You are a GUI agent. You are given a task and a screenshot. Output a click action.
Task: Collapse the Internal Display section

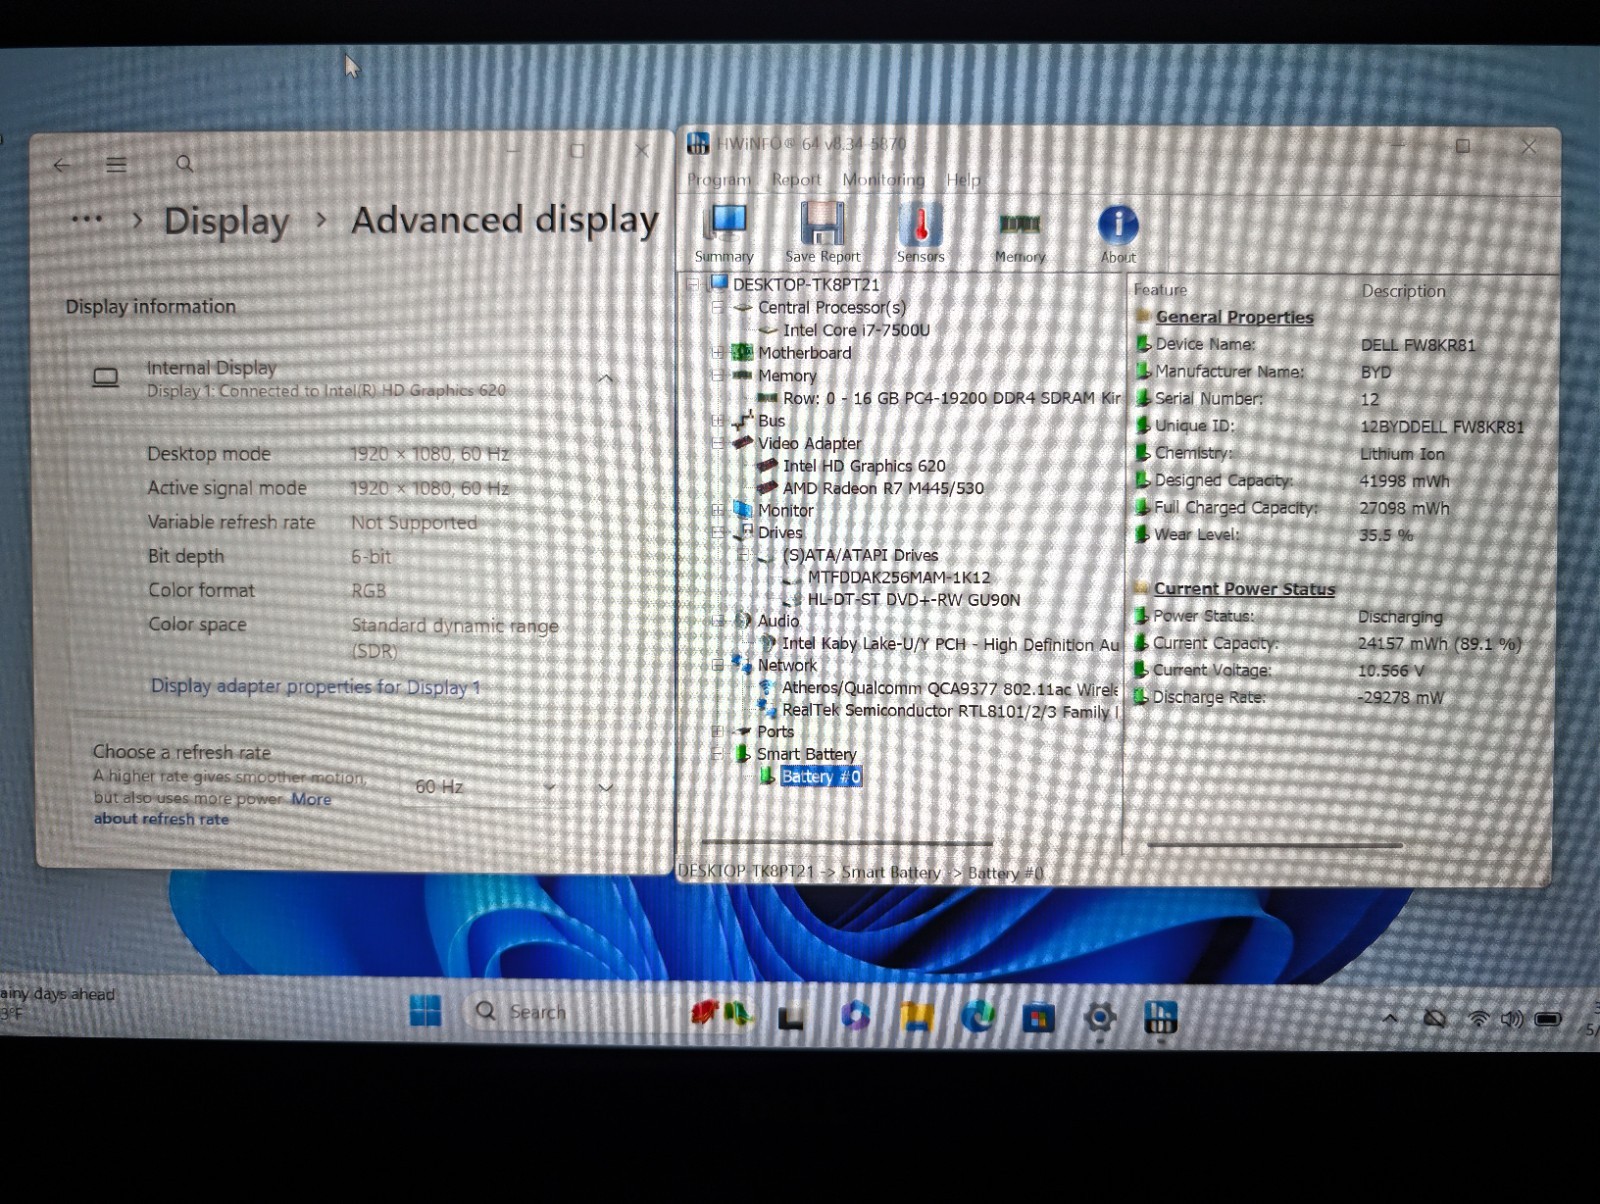pos(605,379)
